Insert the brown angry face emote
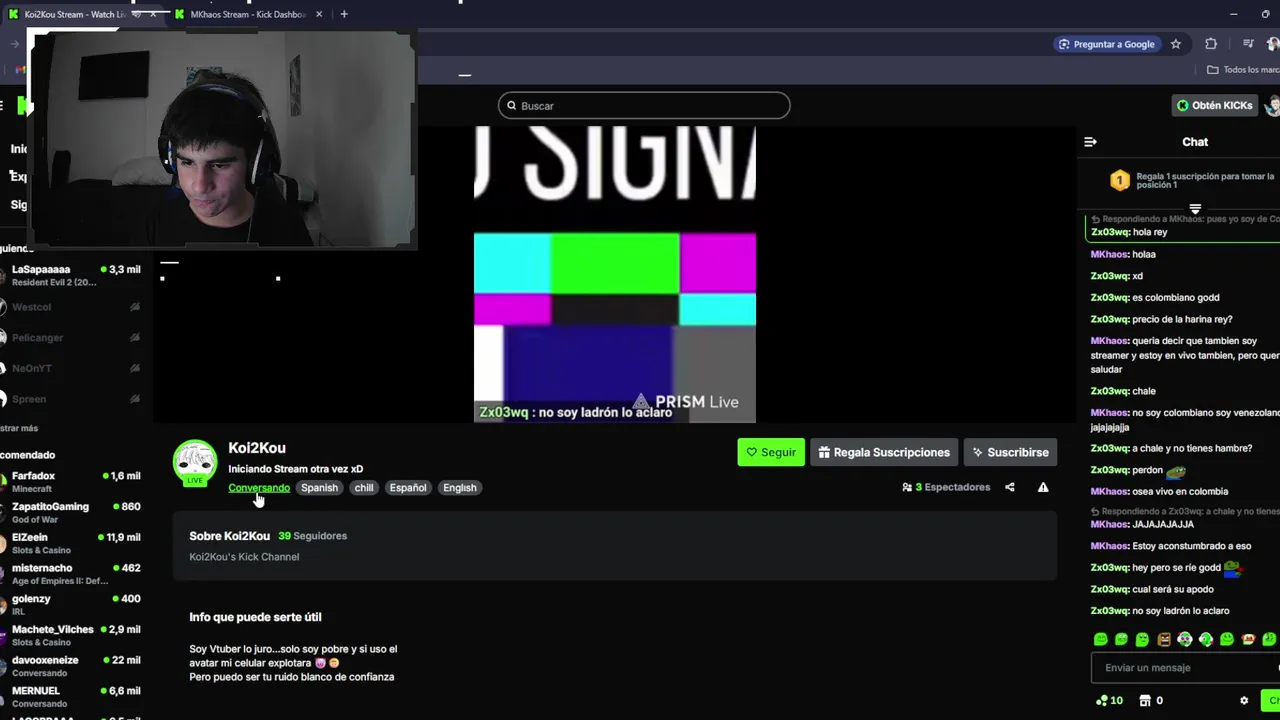The image size is (1280, 720). click(1163, 639)
